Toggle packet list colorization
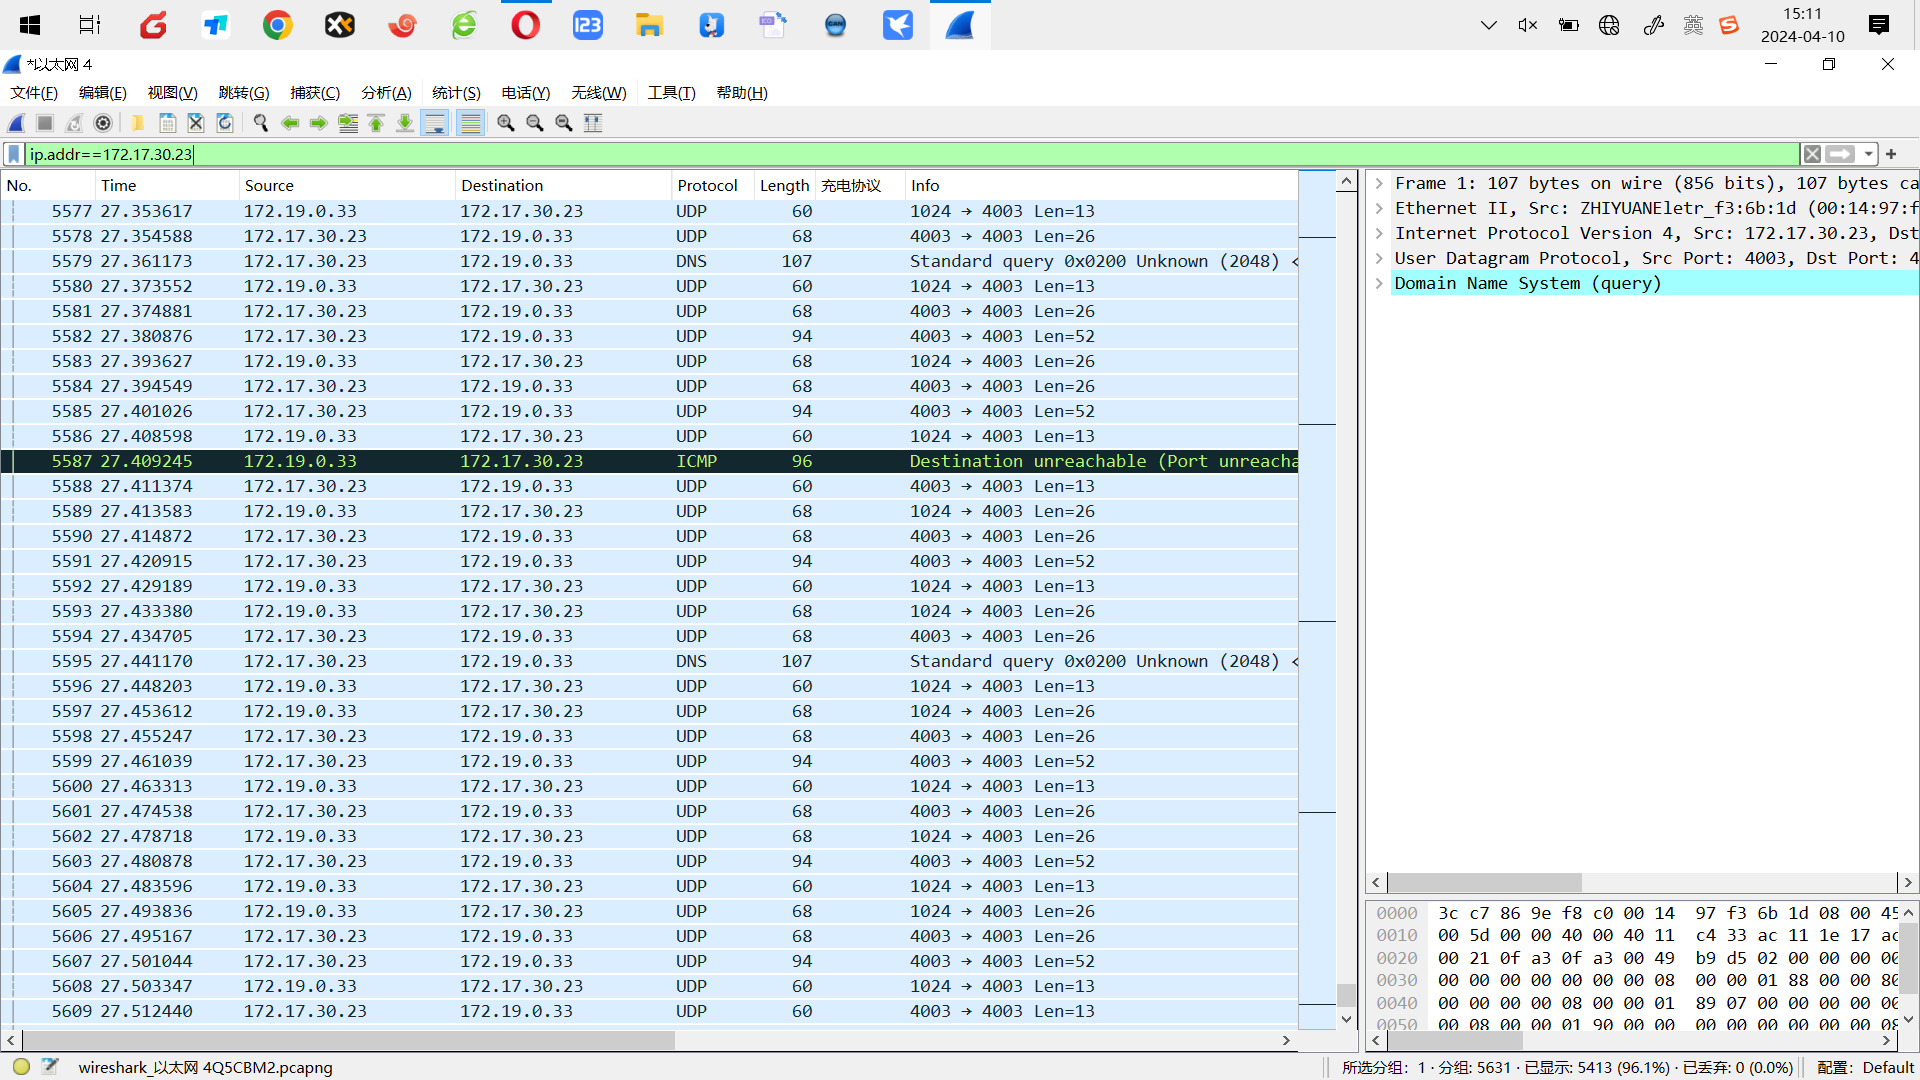This screenshot has height=1080, width=1920. point(470,123)
